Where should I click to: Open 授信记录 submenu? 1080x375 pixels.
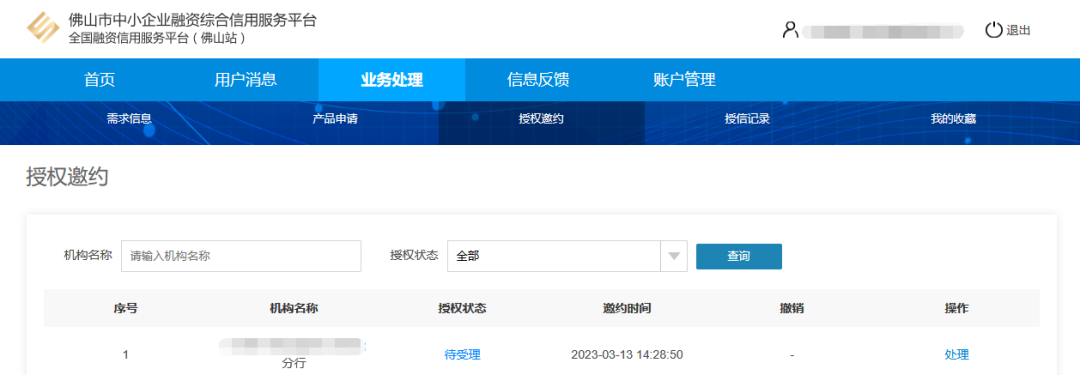(747, 119)
